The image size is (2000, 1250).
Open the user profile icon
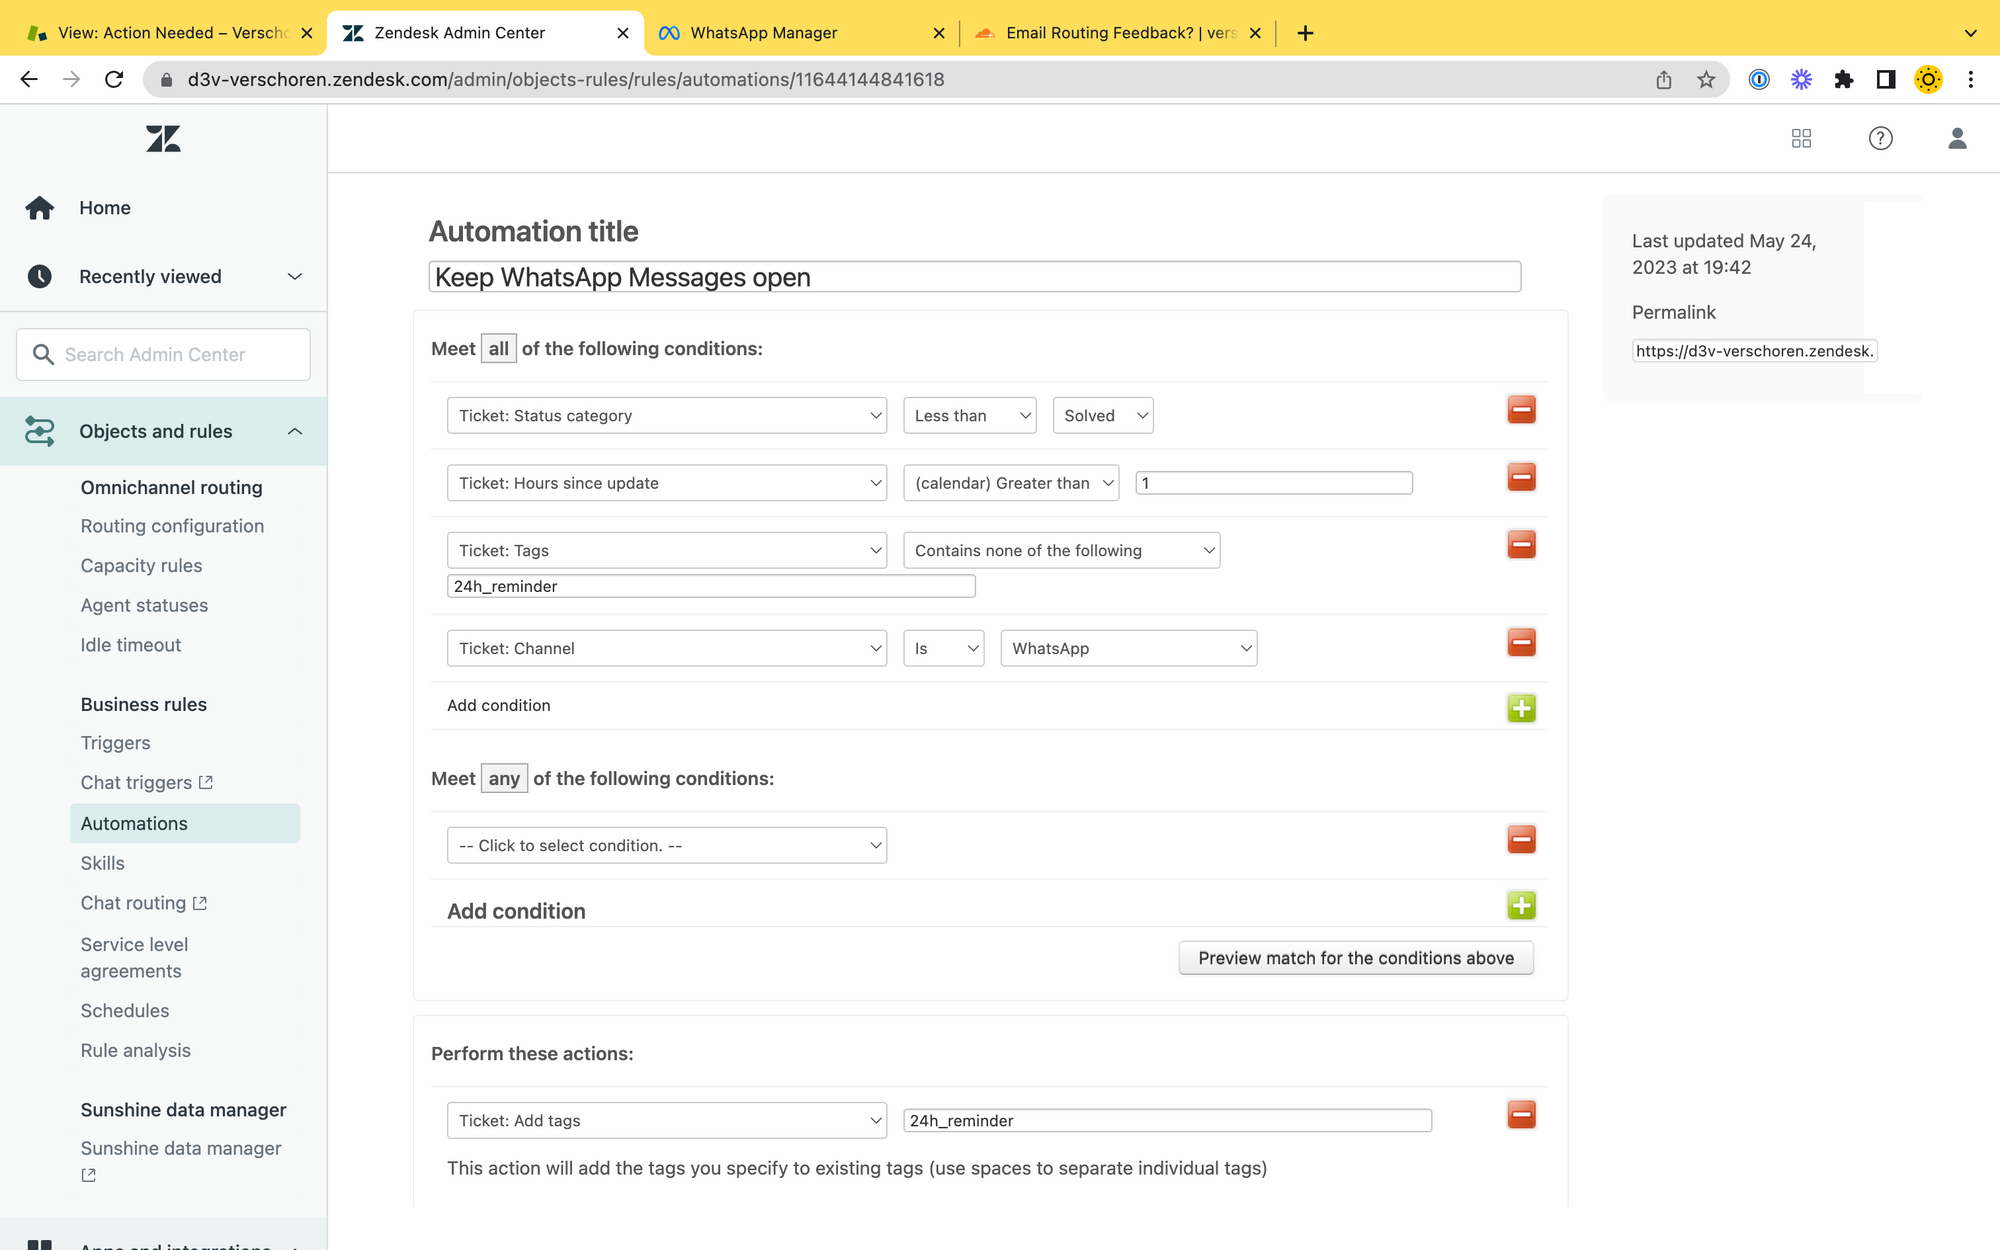click(1957, 138)
